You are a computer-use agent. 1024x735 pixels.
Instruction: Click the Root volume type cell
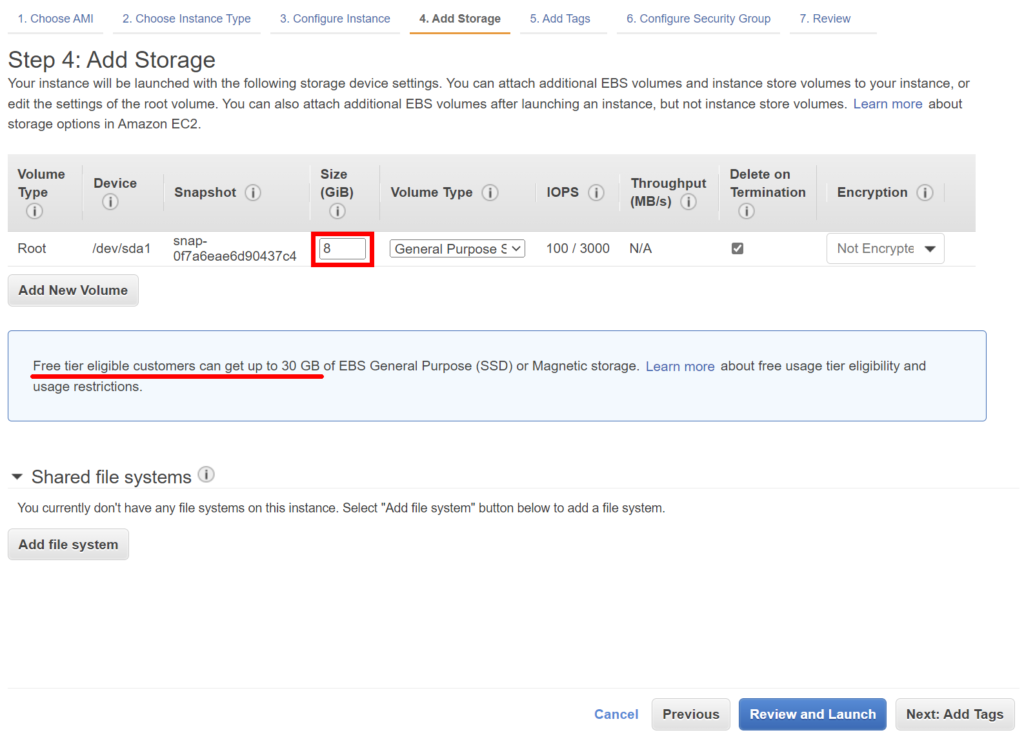[32, 249]
